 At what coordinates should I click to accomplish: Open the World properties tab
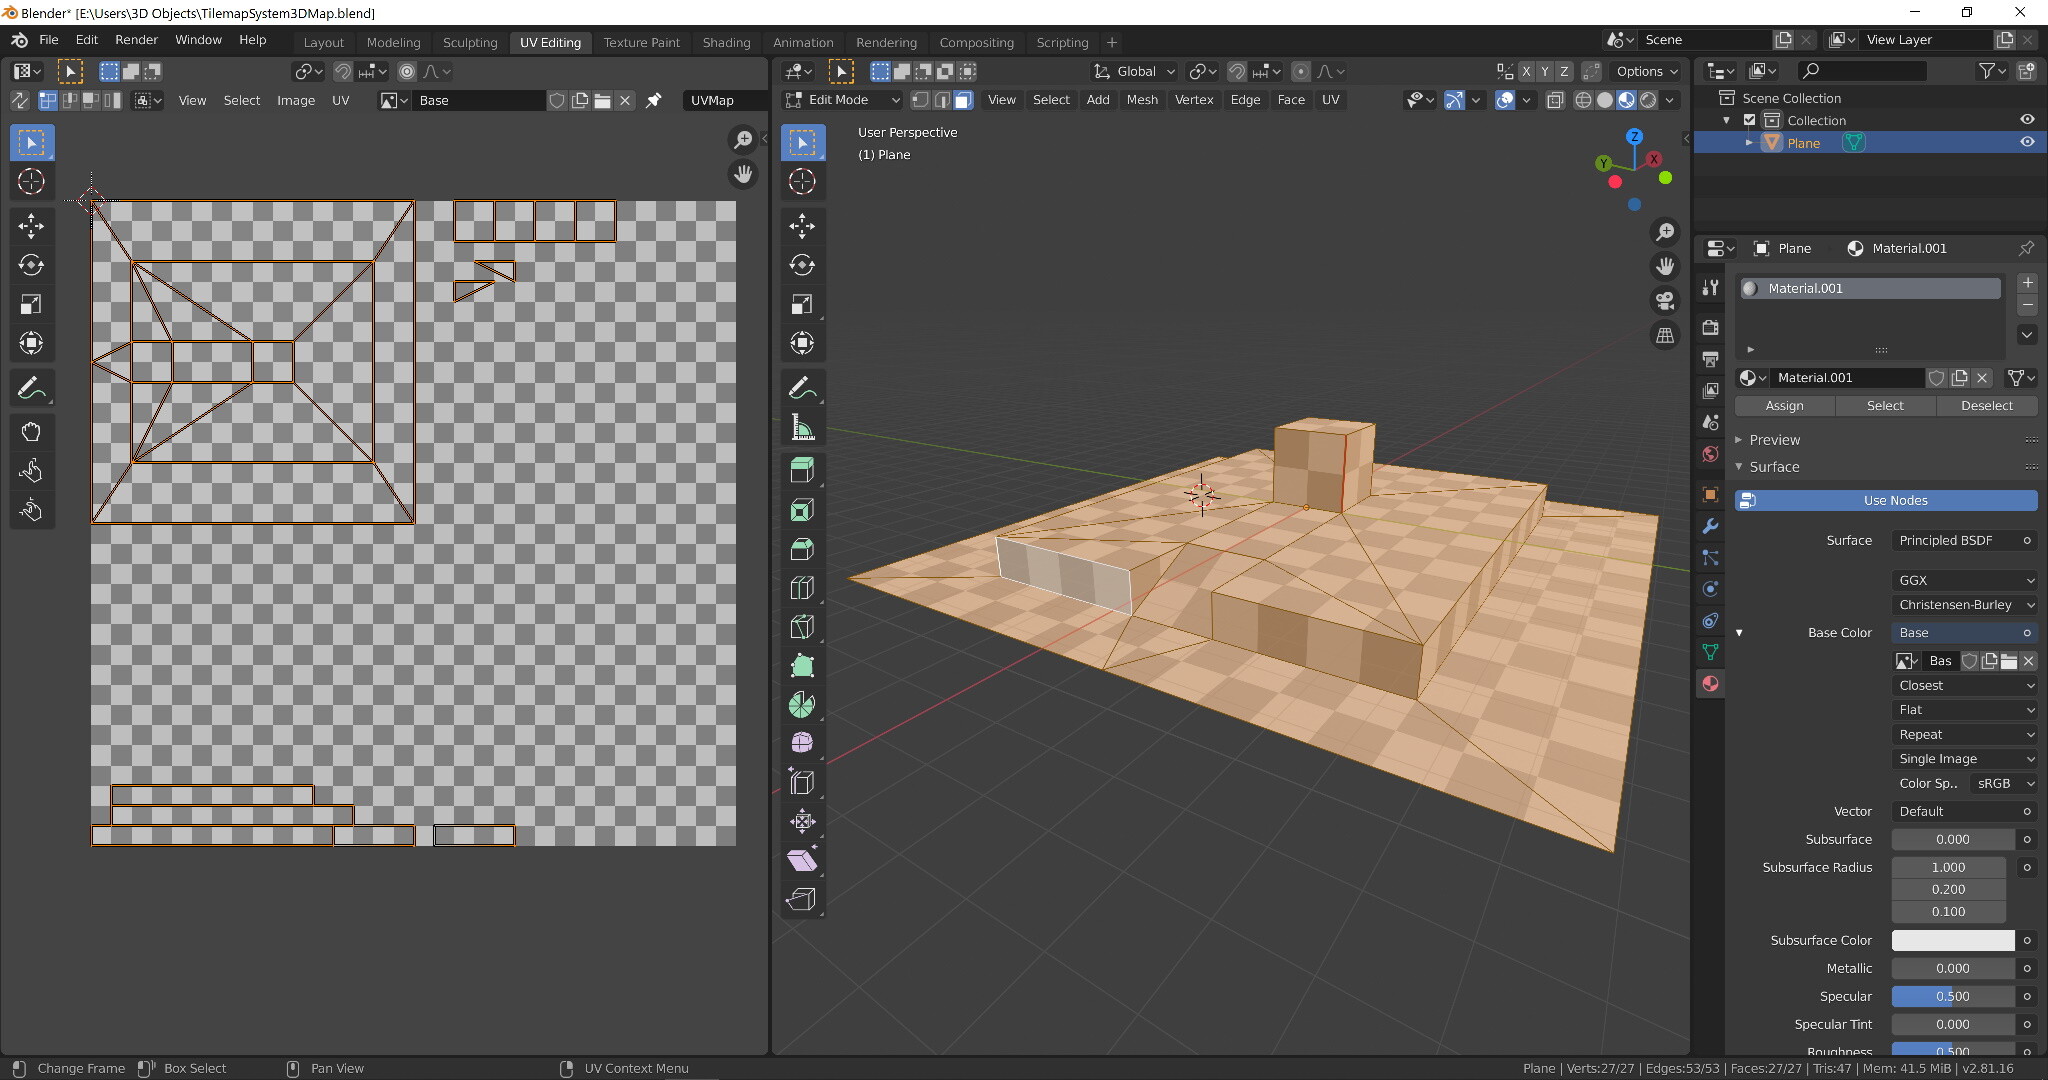[x=1710, y=454]
